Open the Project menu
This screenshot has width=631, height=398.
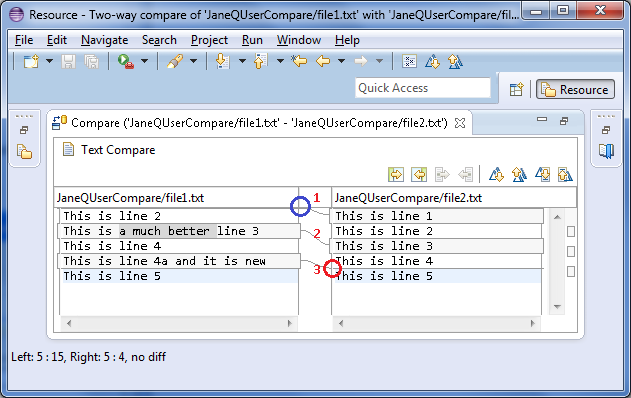pyautogui.click(x=209, y=40)
